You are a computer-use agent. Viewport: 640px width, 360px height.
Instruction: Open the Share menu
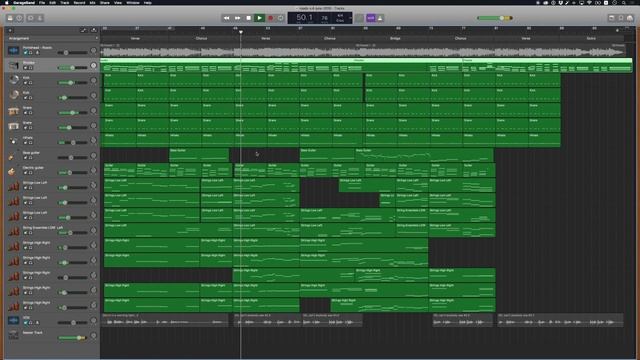(104, 2)
